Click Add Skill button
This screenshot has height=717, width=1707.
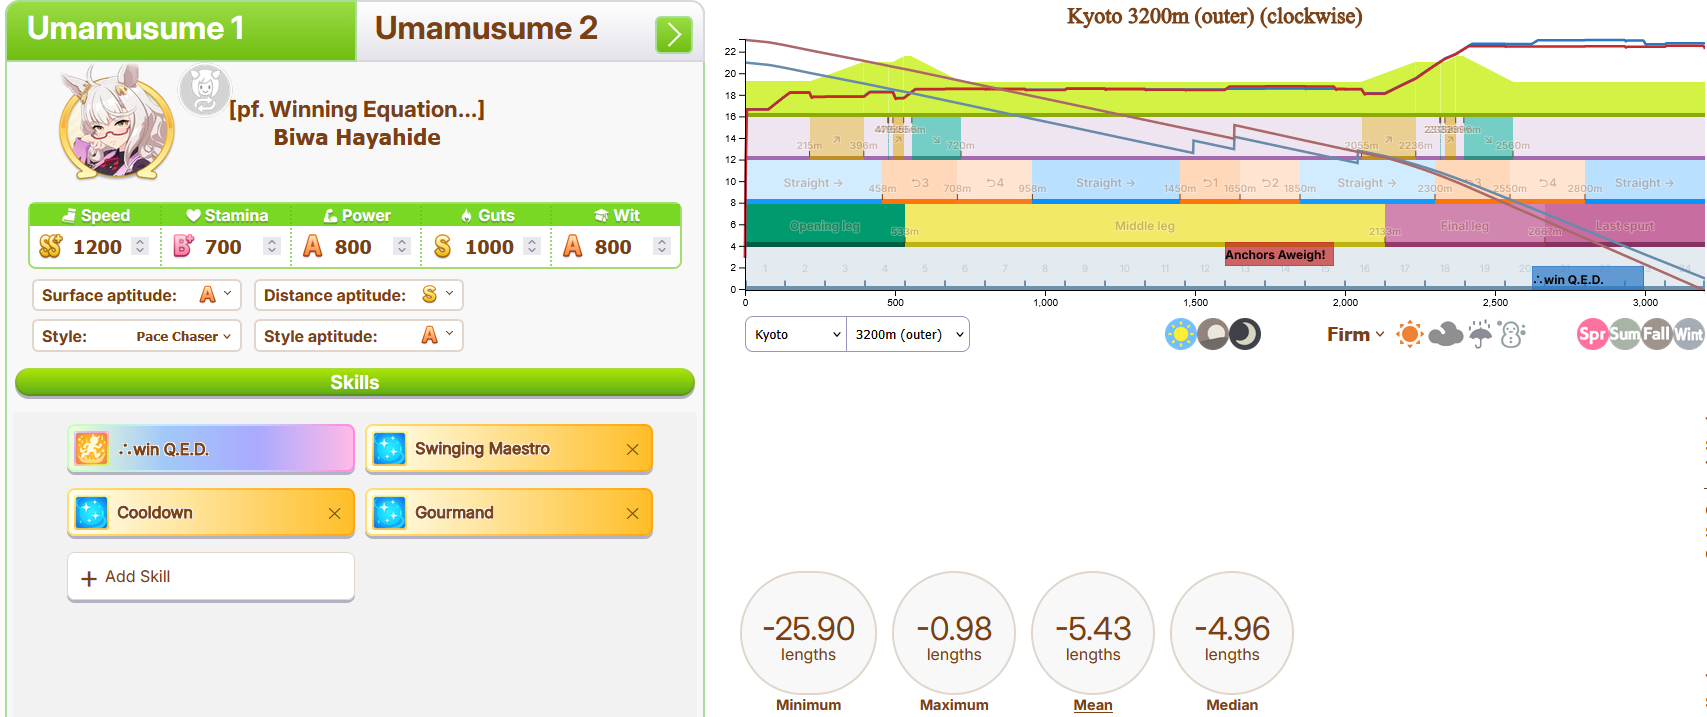pos(211,577)
